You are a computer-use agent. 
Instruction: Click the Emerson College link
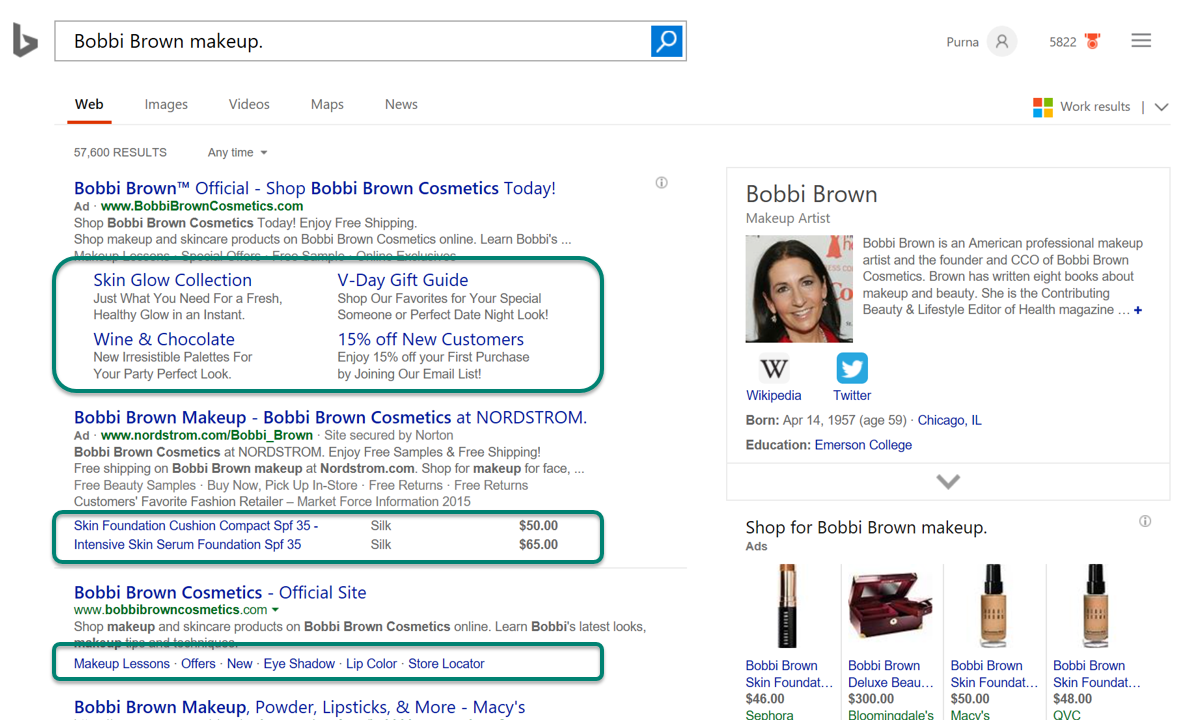863,445
